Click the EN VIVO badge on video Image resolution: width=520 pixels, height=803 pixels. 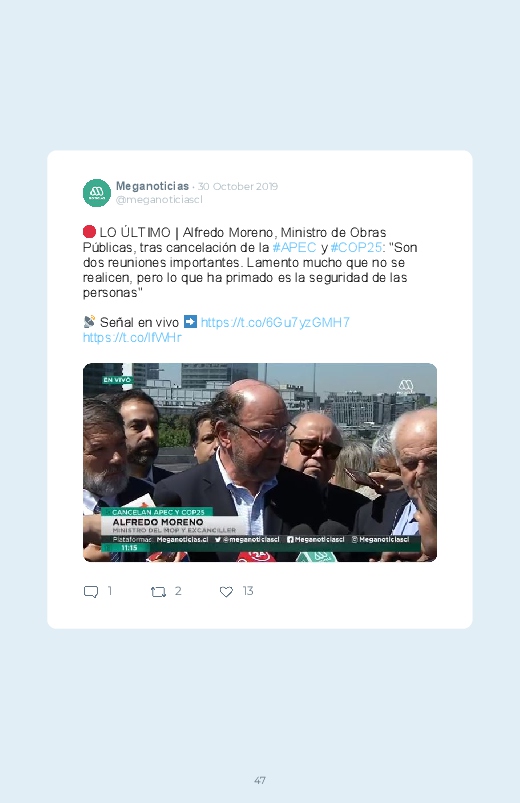tap(117, 380)
